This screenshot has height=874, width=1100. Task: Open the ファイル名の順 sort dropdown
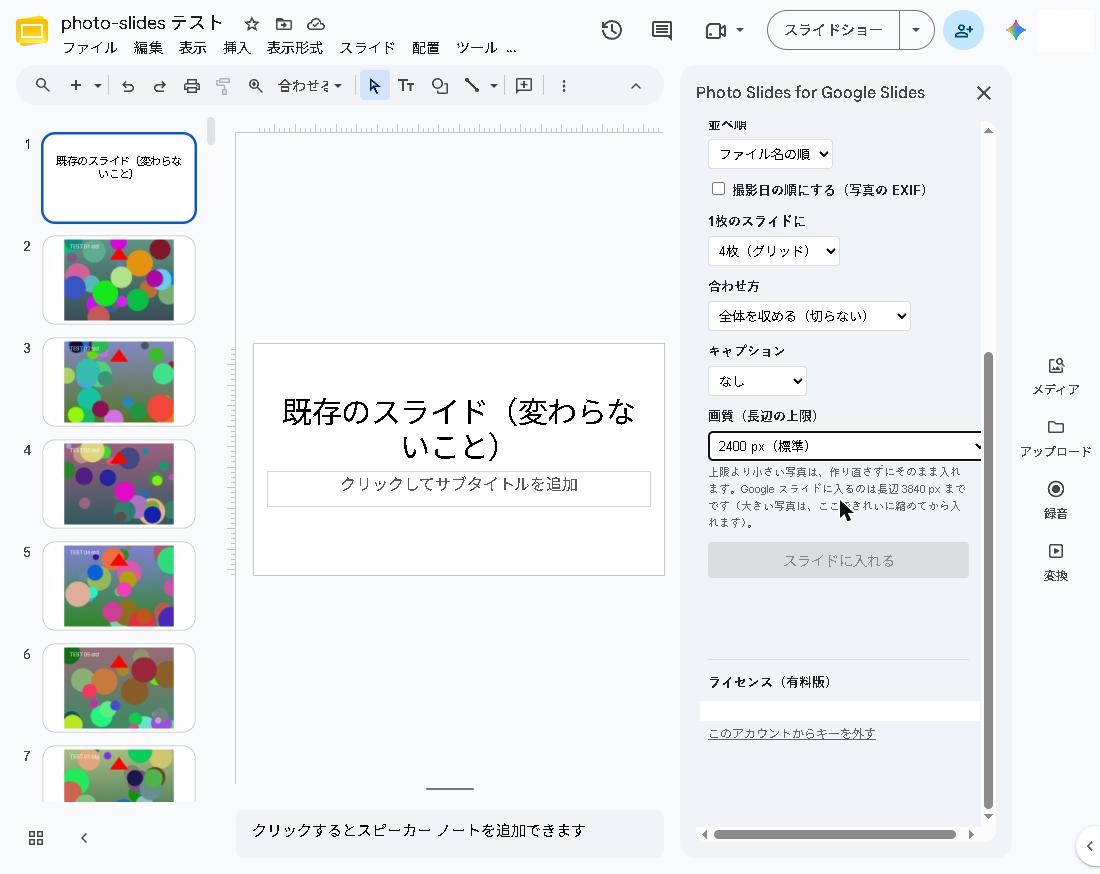[x=770, y=154]
